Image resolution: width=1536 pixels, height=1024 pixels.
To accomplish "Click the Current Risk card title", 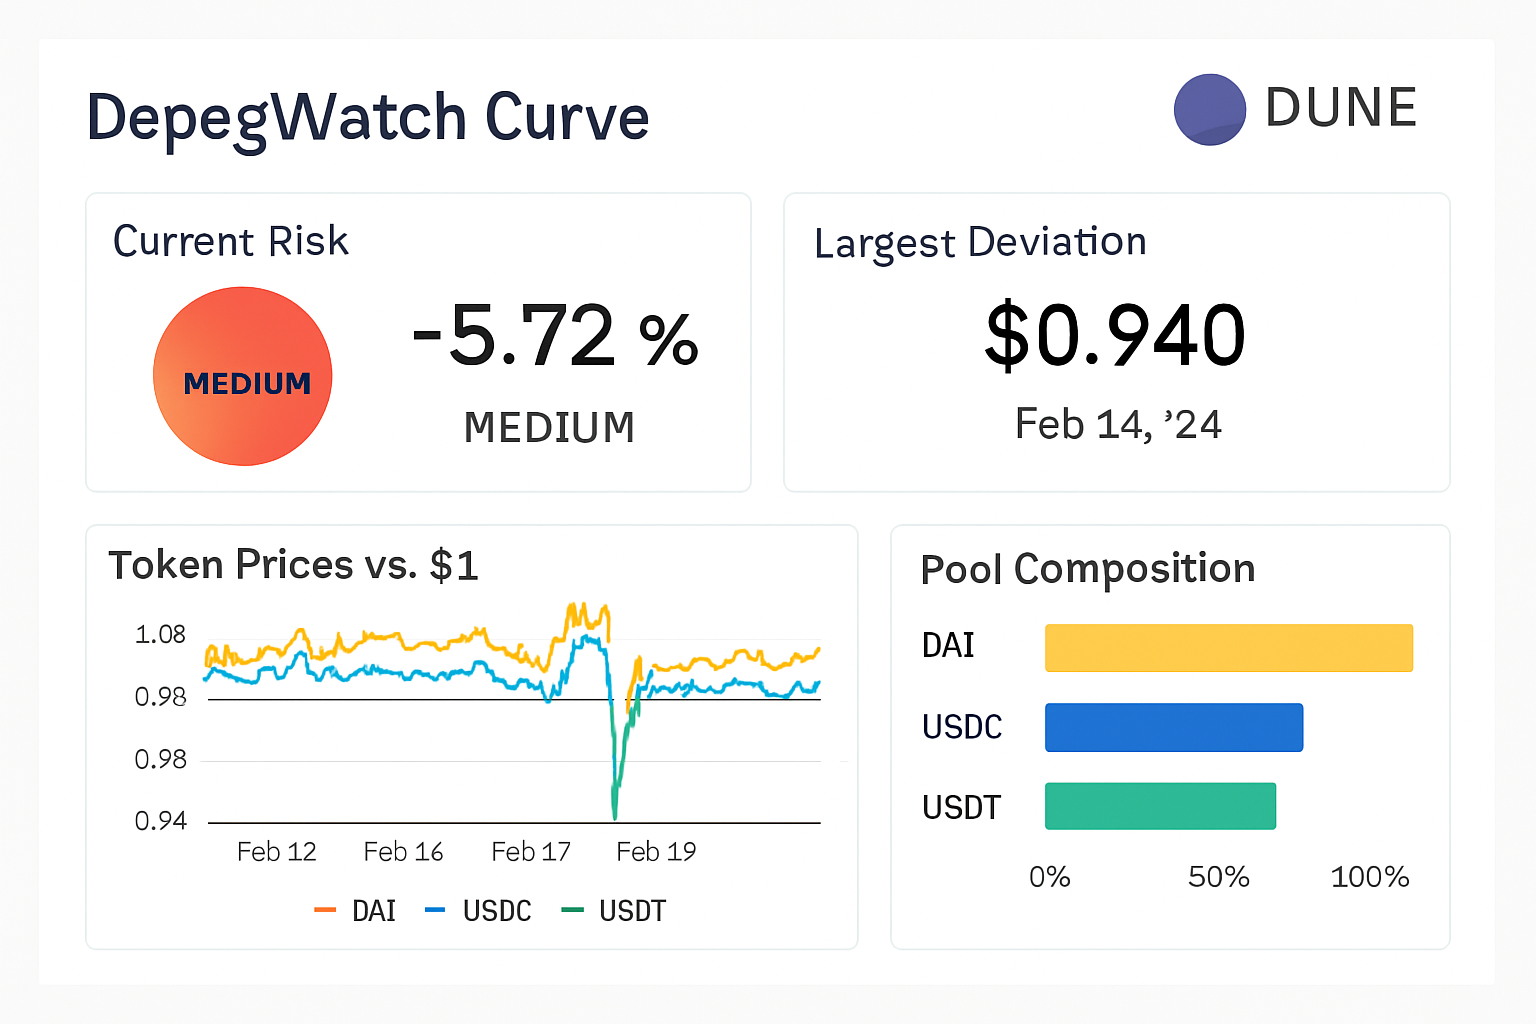I will 231,242.
